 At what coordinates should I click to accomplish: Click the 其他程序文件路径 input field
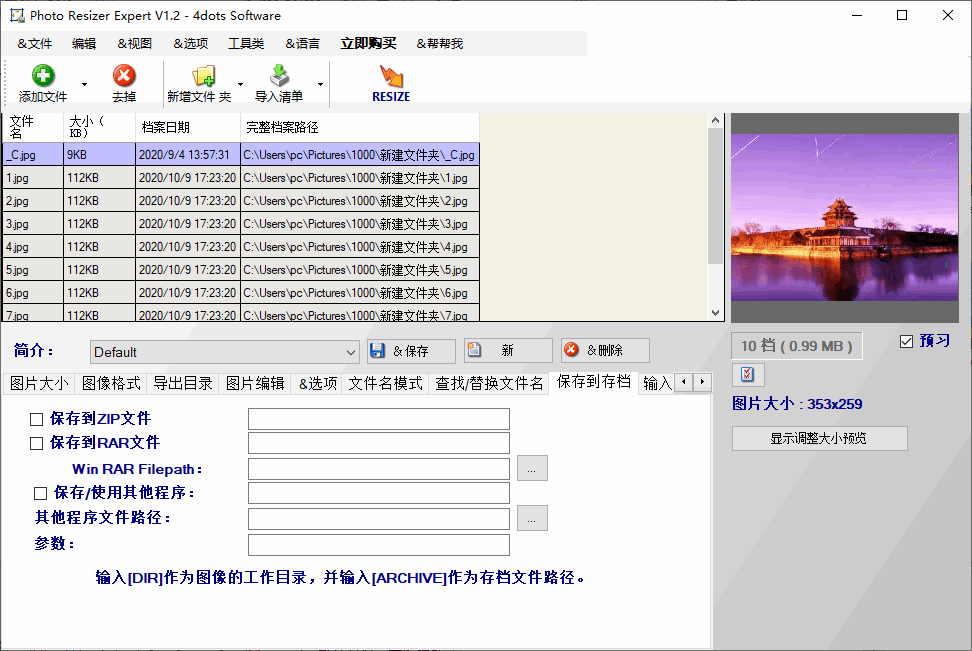[x=379, y=519]
